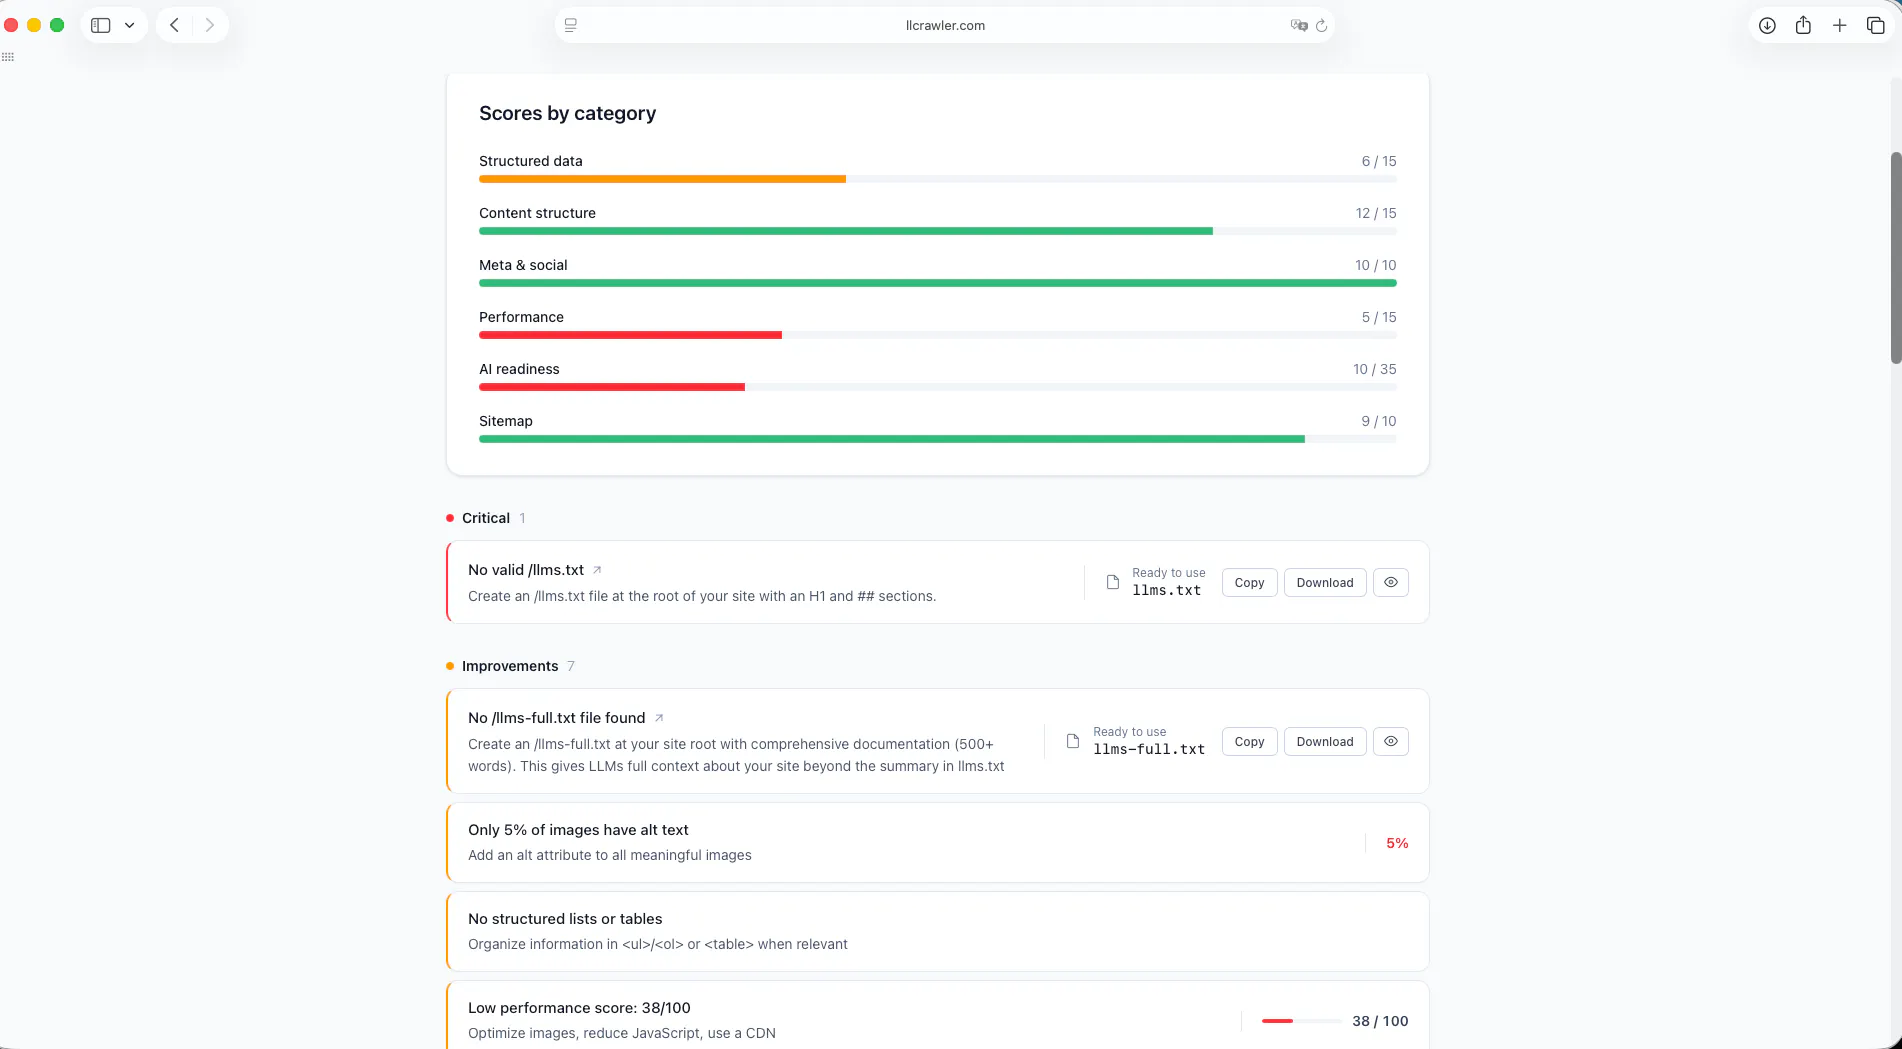Open the No /llms-full.txt file found link arrow
1902x1049 pixels.
(x=659, y=718)
